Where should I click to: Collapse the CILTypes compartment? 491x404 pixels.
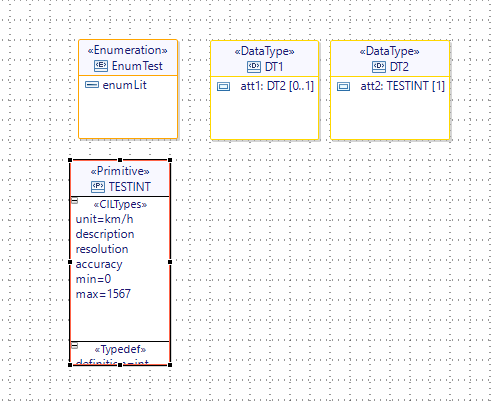click(75, 200)
